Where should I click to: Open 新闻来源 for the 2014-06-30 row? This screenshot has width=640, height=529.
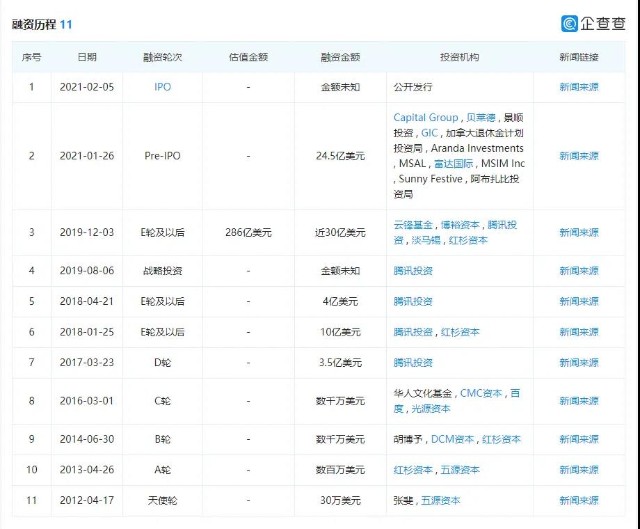pos(579,439)
